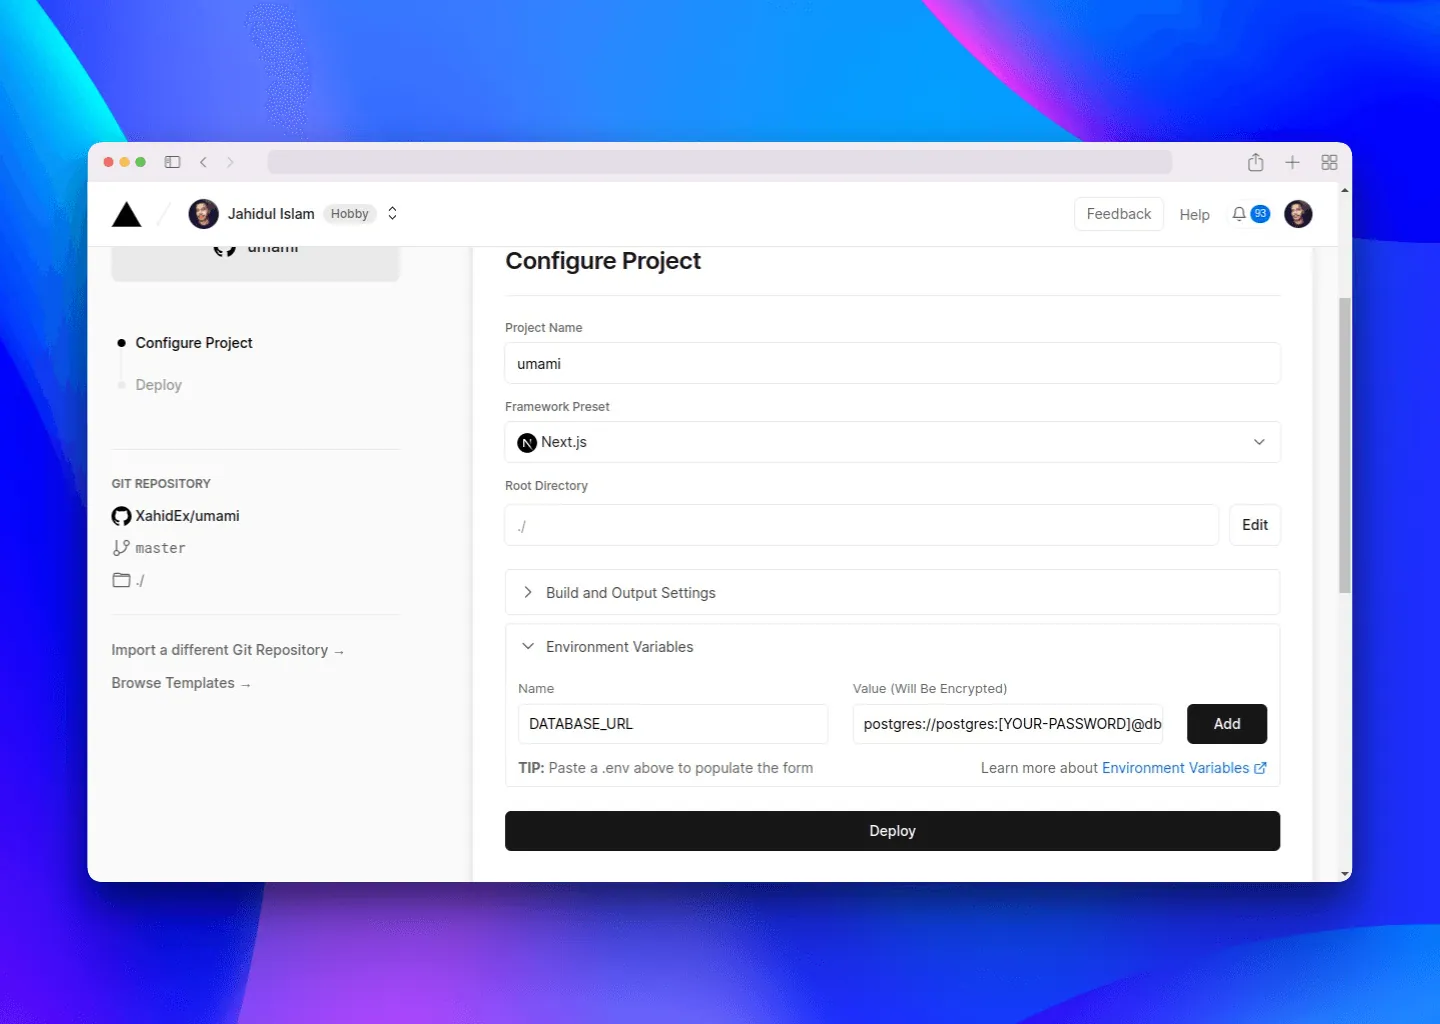Viewport: 1440px width, 1024px height.
Task: Click the Deploy button
Action: (892, 831)
